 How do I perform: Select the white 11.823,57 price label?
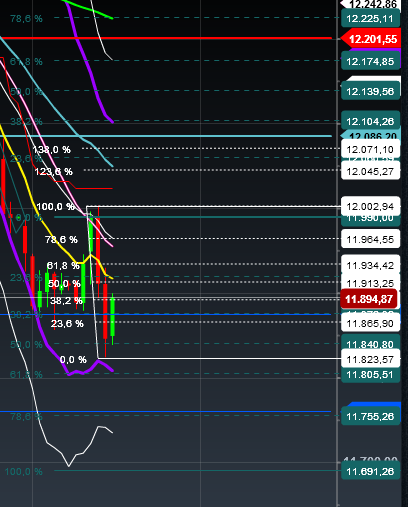[x=370, y=359]
